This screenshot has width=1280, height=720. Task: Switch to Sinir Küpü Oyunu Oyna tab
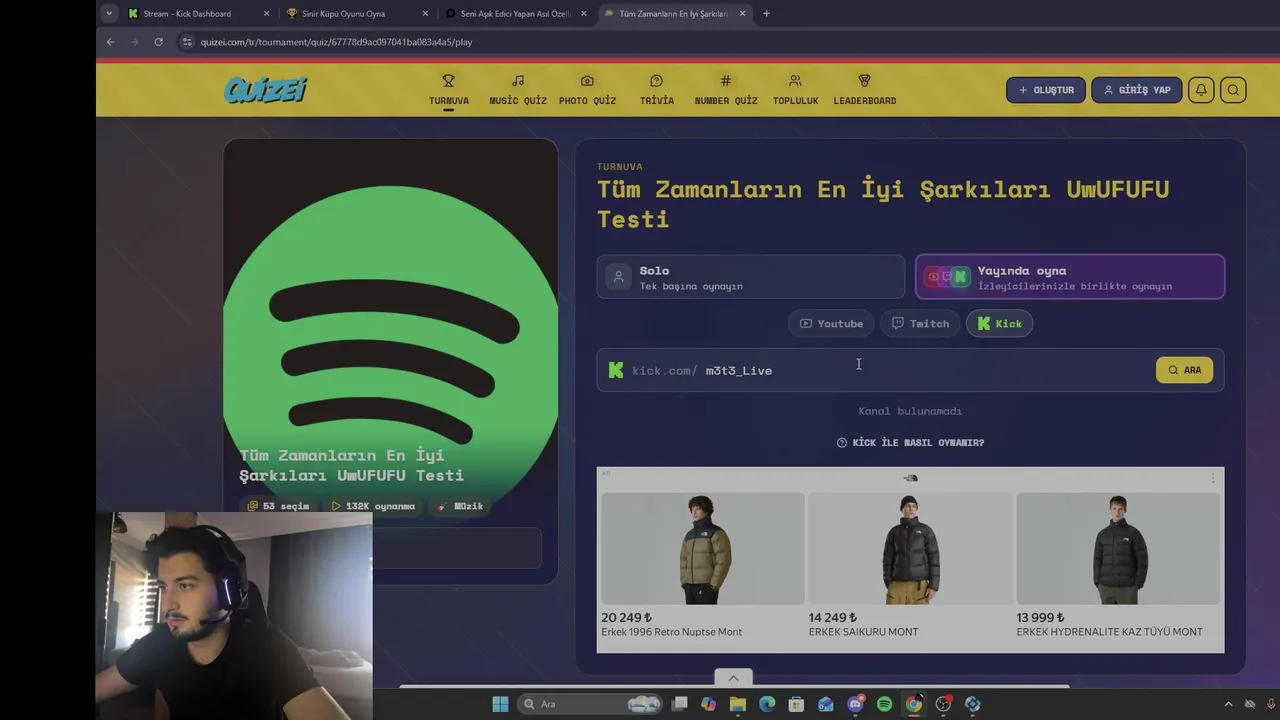[343, 14]
